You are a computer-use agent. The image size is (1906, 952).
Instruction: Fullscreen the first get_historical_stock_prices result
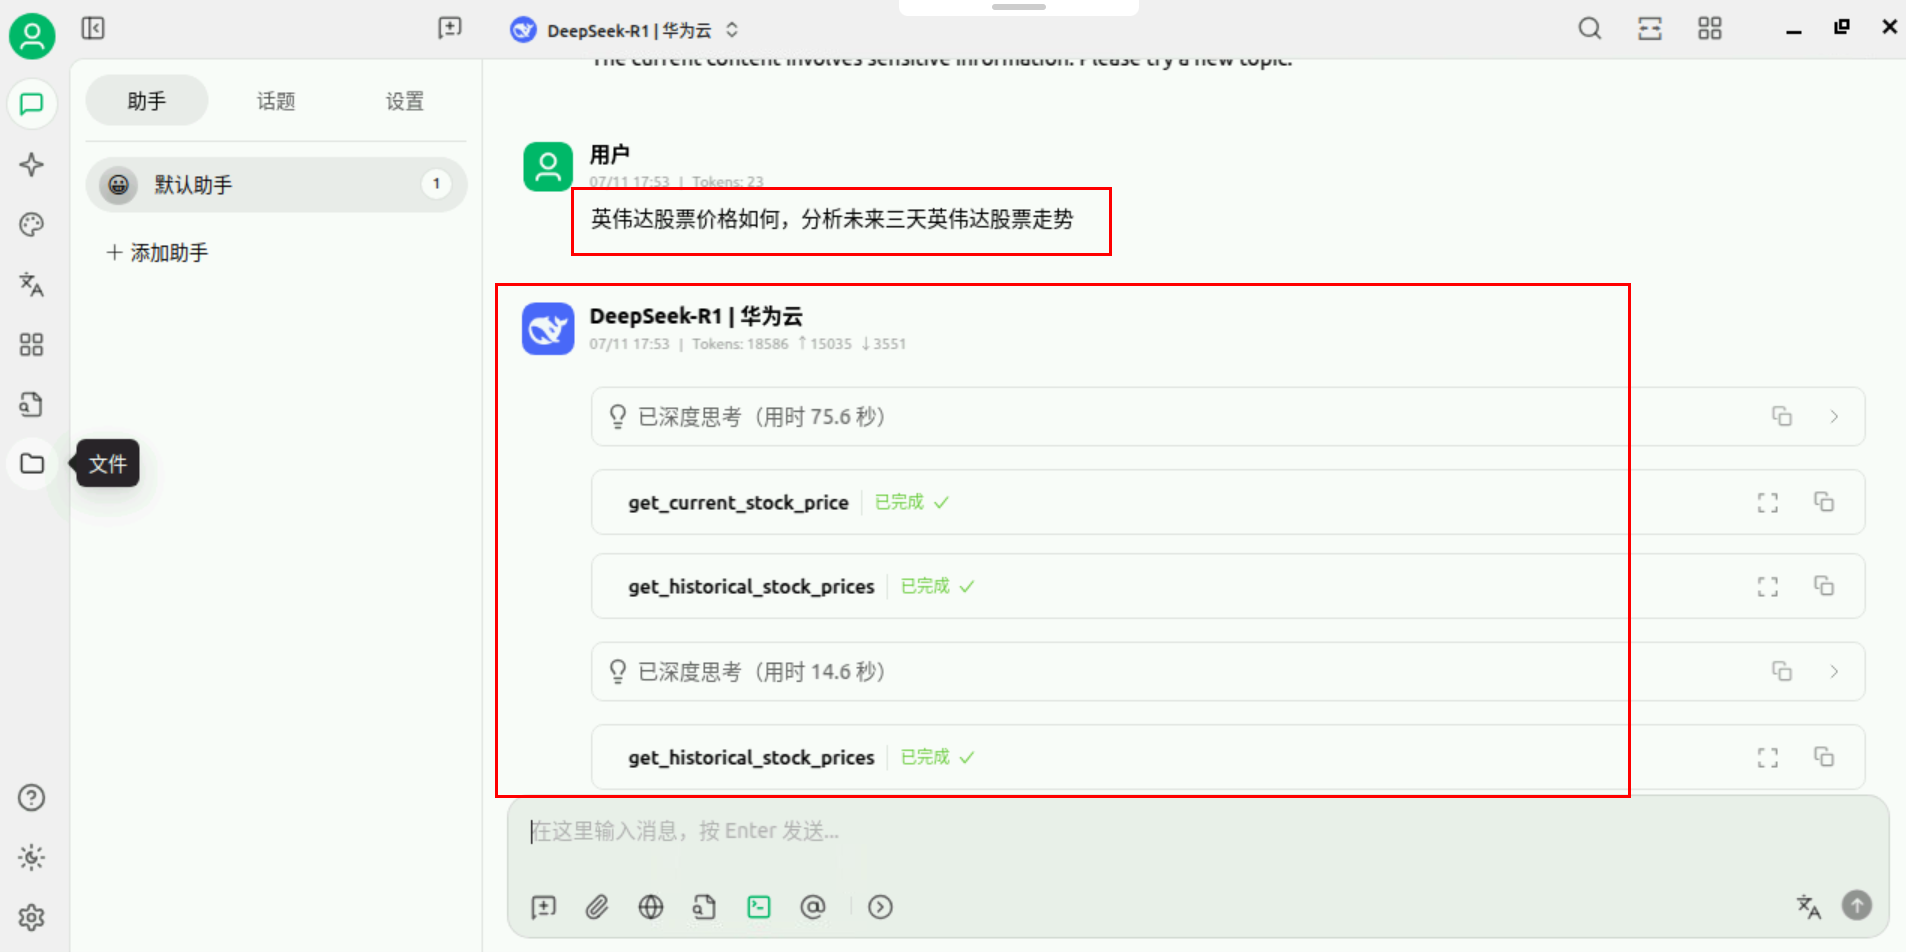pyautogui.click(x=1768, y=587)
